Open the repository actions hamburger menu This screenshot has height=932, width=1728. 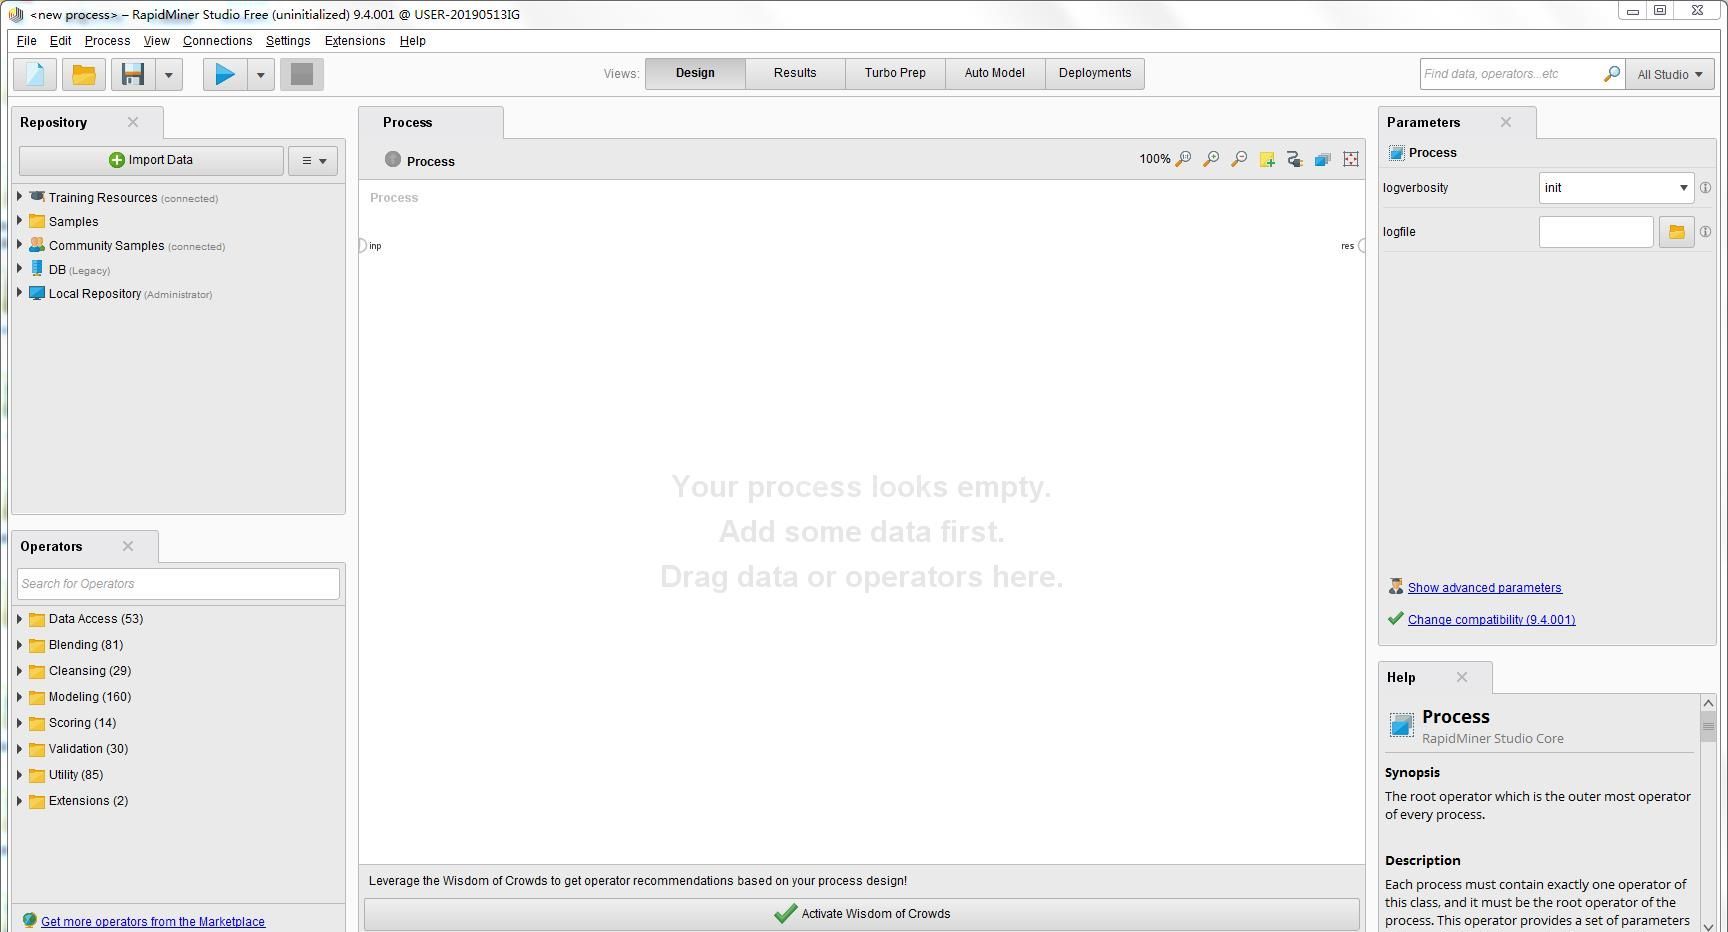pos(313,160)
